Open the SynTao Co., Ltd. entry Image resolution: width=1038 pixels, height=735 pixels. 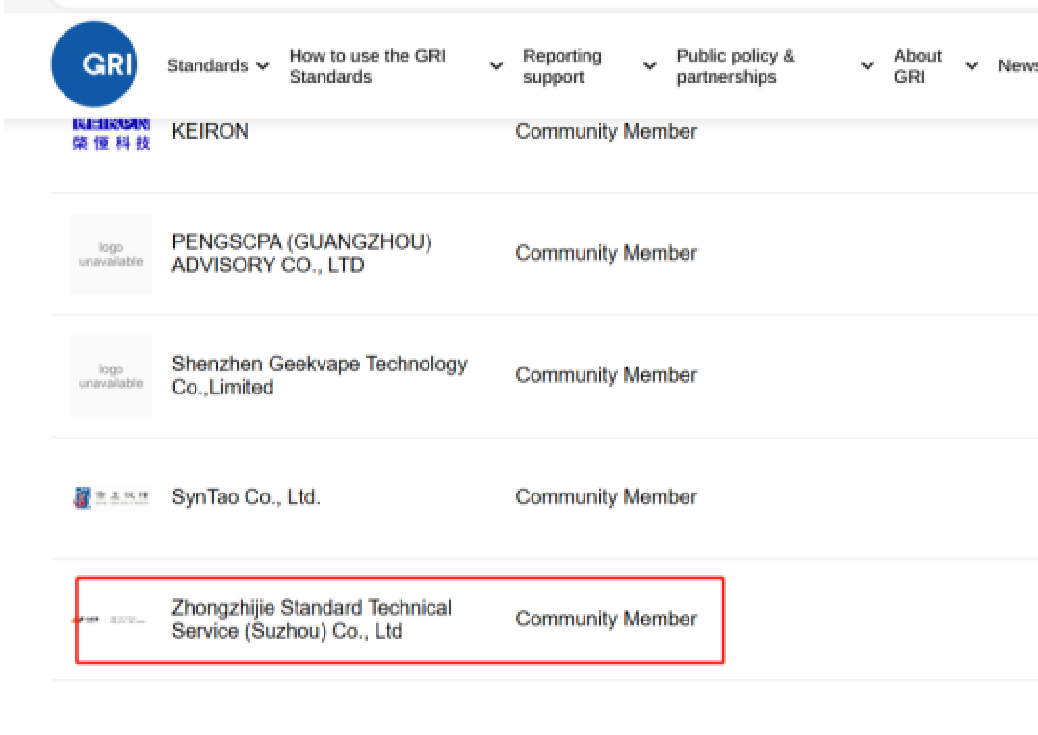[246, 497]
